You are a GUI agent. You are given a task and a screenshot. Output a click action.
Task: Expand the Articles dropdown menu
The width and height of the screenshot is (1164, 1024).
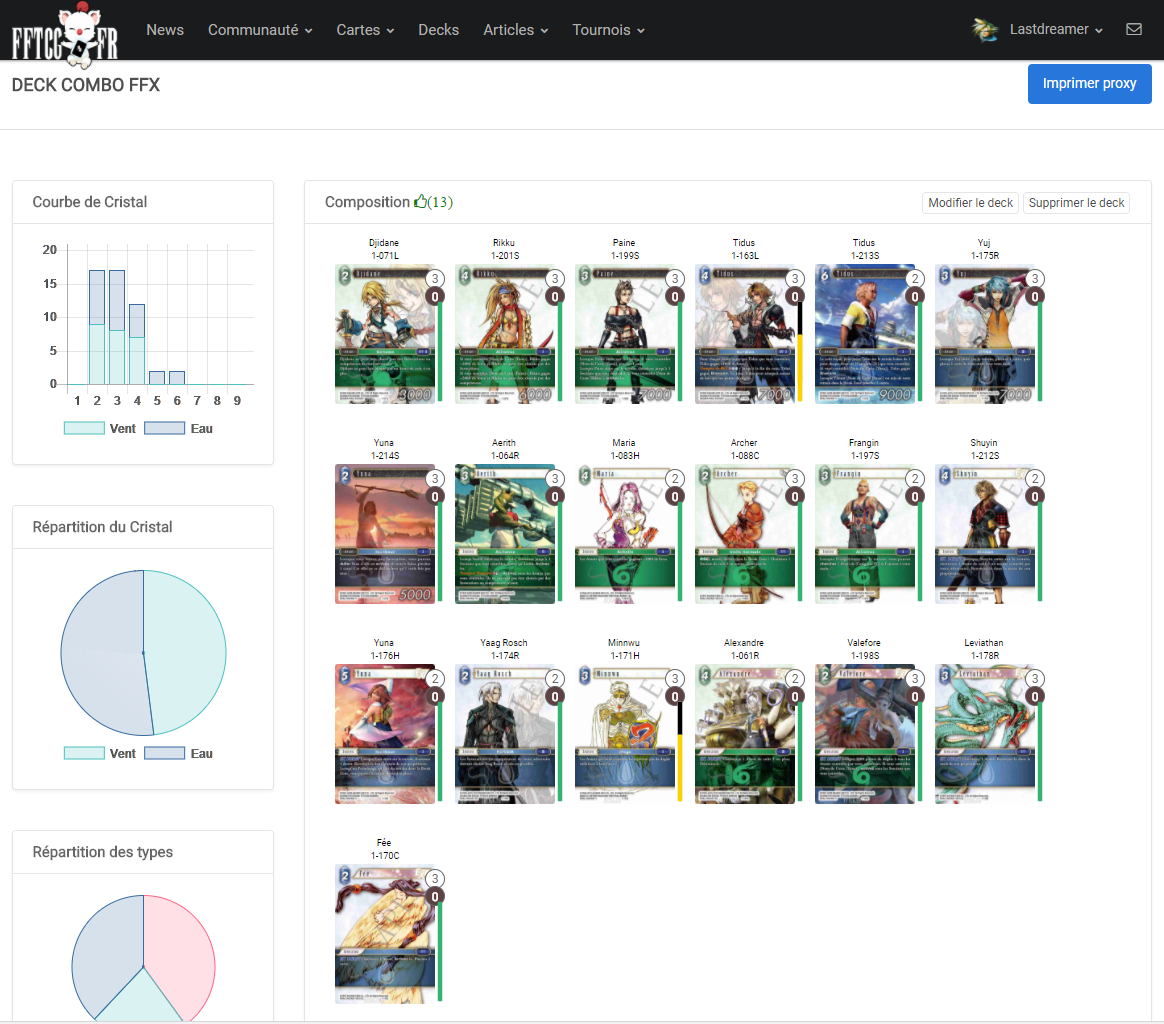pyautogui.click(x=515, y=30)
